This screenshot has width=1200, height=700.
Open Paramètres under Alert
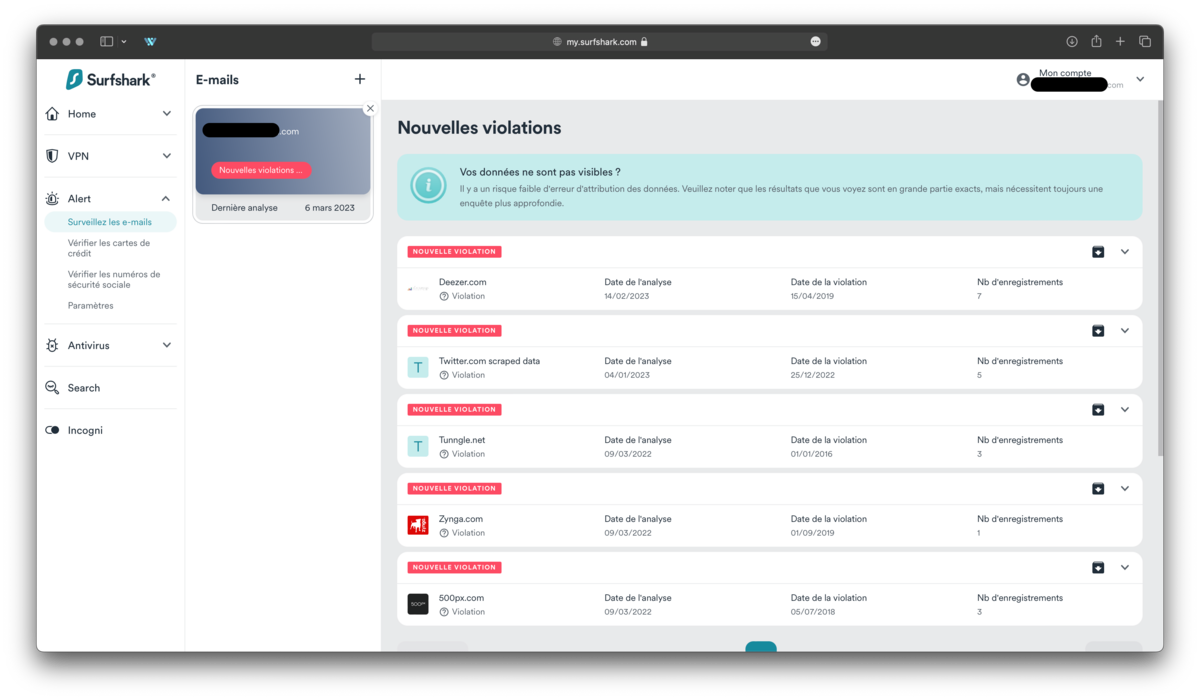pos(91,306)
